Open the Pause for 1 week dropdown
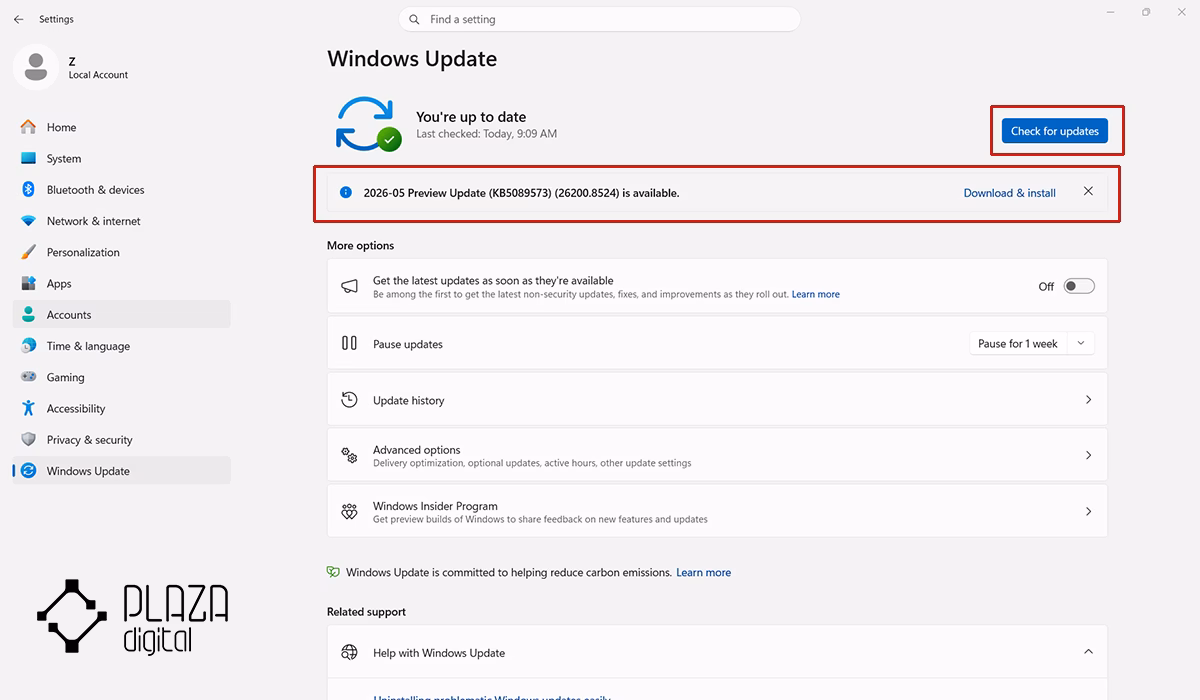The height and width of the screenshot is (700, 1200). (x=1081, y=343)
